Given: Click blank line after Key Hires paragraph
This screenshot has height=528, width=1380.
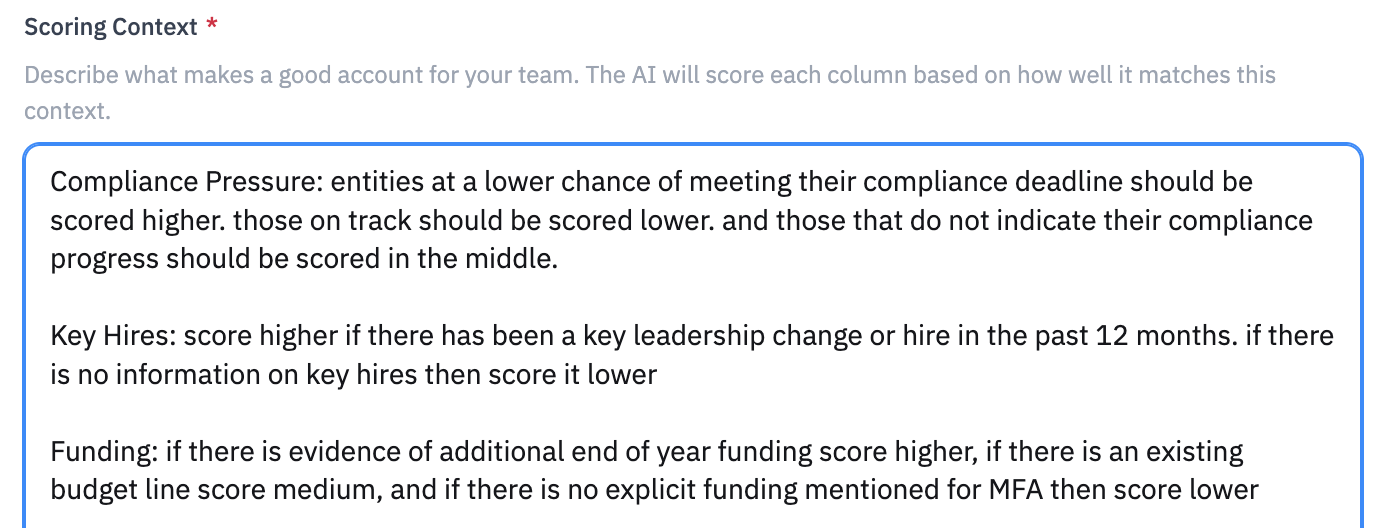Looking at the screenshot, I should tap(692, 413).
